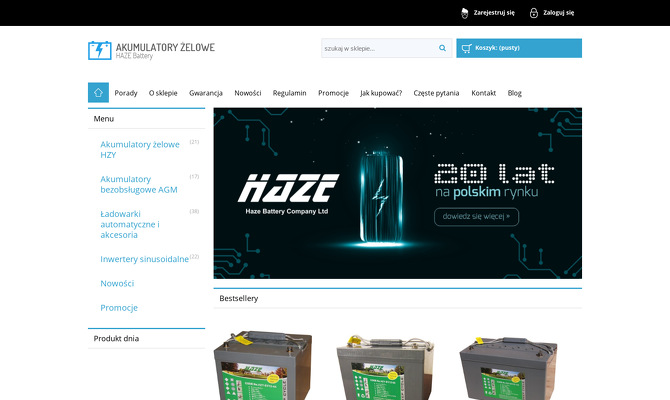
Task: Click the dowiedz się więcej banner button
Action: tap(476, 217)
